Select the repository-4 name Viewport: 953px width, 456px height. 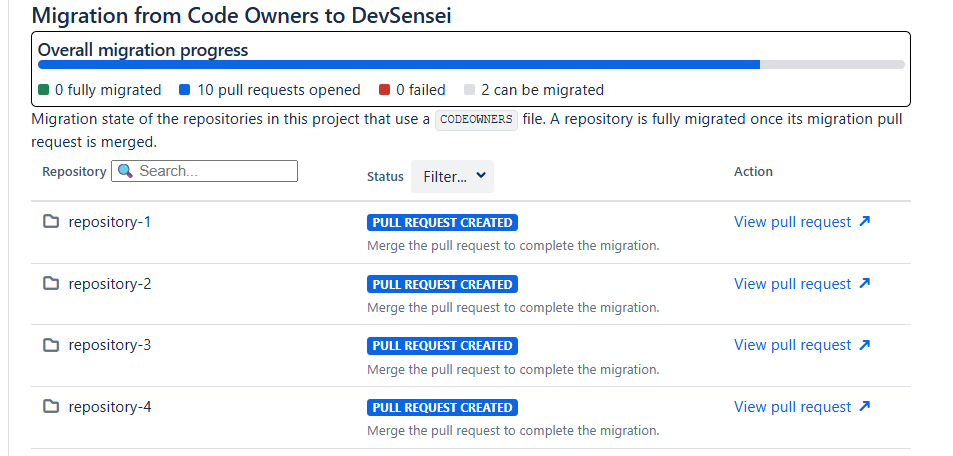(x=109, y=407)
